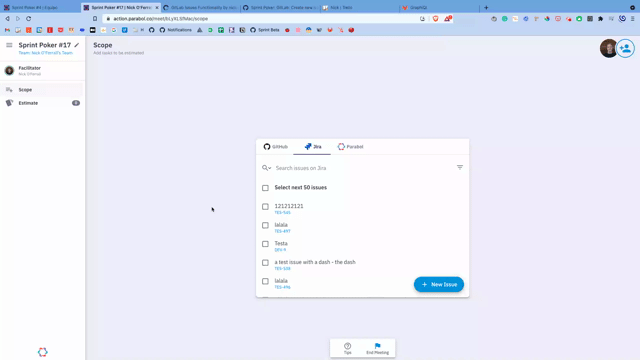640x360 pixels.
Task: Check the lalala TES-496 checkbox
Action: (265, 281)
